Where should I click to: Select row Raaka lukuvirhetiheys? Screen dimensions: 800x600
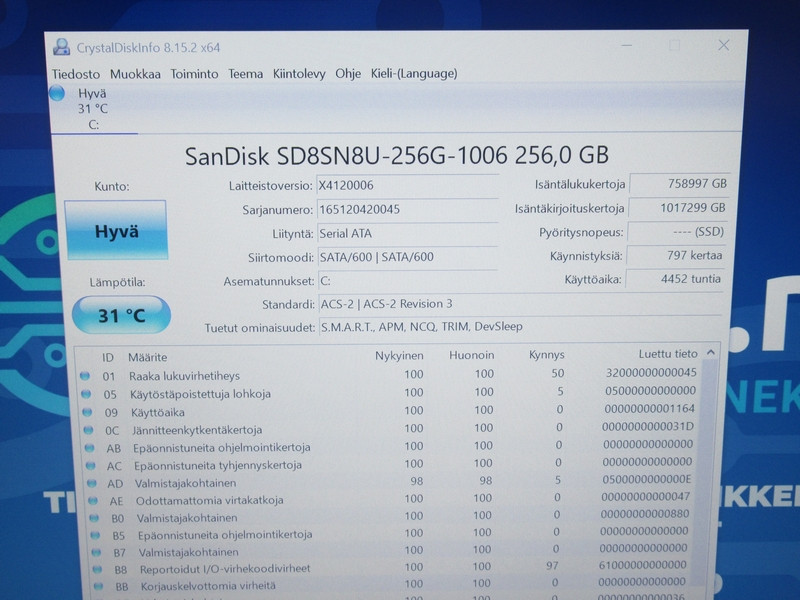(x=389, y=374)
